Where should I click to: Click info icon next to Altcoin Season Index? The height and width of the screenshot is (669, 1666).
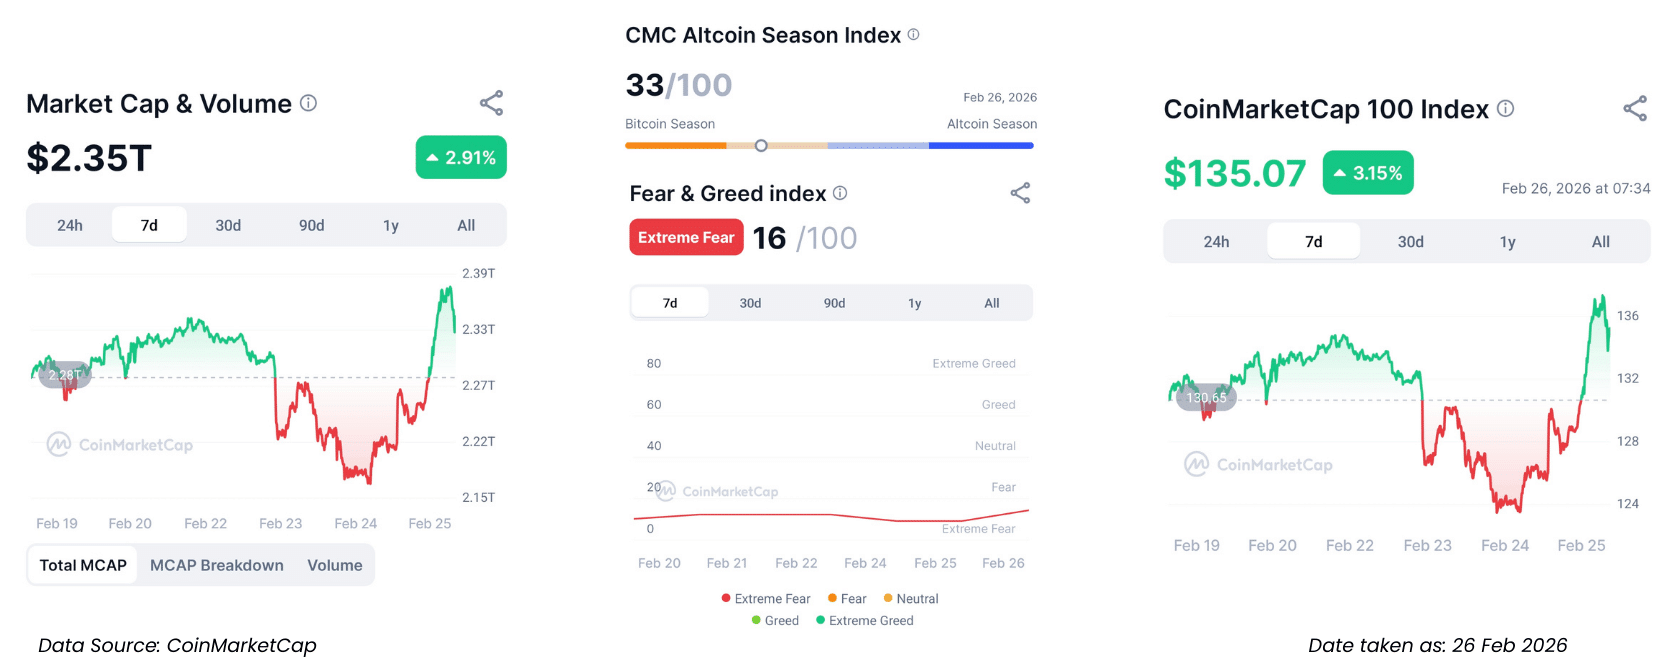tap(913, 35)
